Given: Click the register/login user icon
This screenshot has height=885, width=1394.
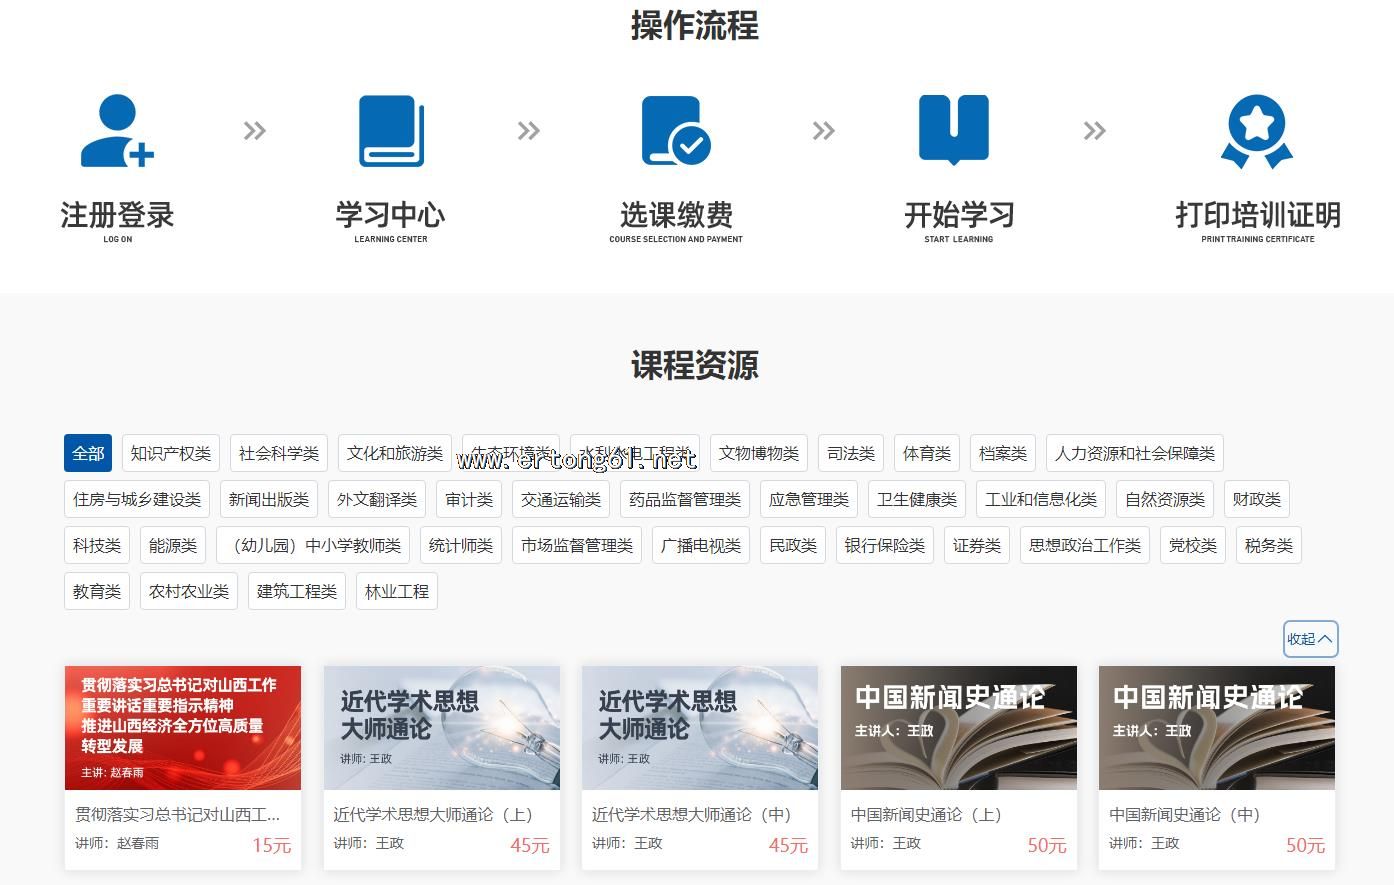Looking at the screenshot, I should pos(117,131).
